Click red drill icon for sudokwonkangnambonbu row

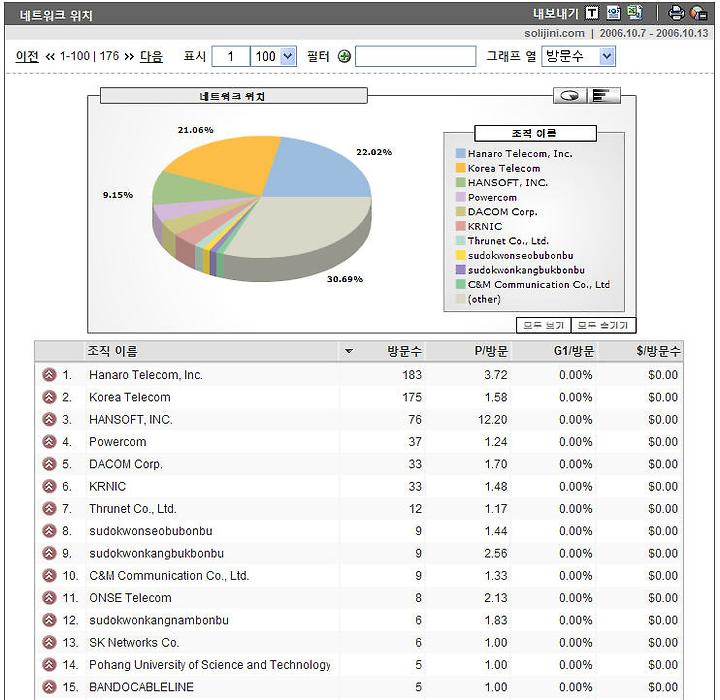49,620
